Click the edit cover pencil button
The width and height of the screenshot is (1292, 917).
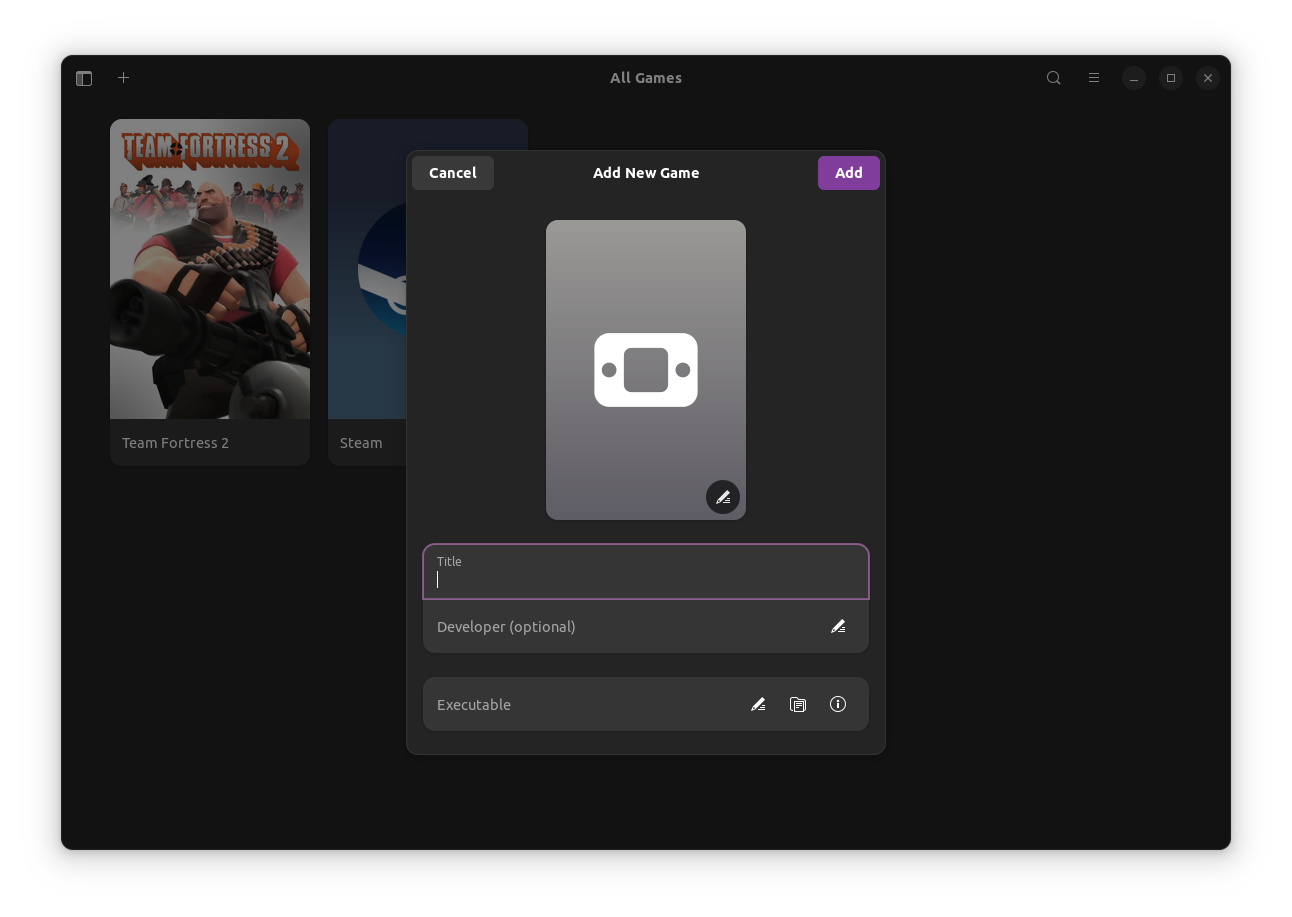pos(722,497)
